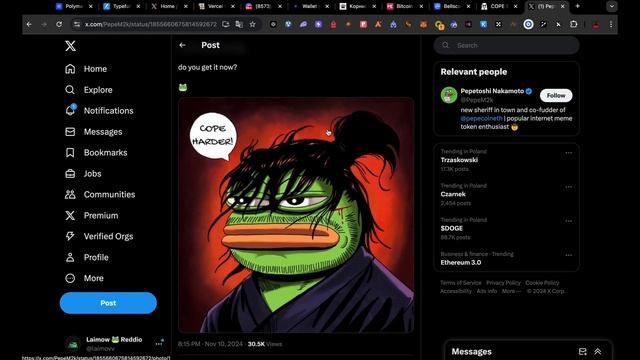Open options for Ethereum 3.0 trend

(569, 255)
